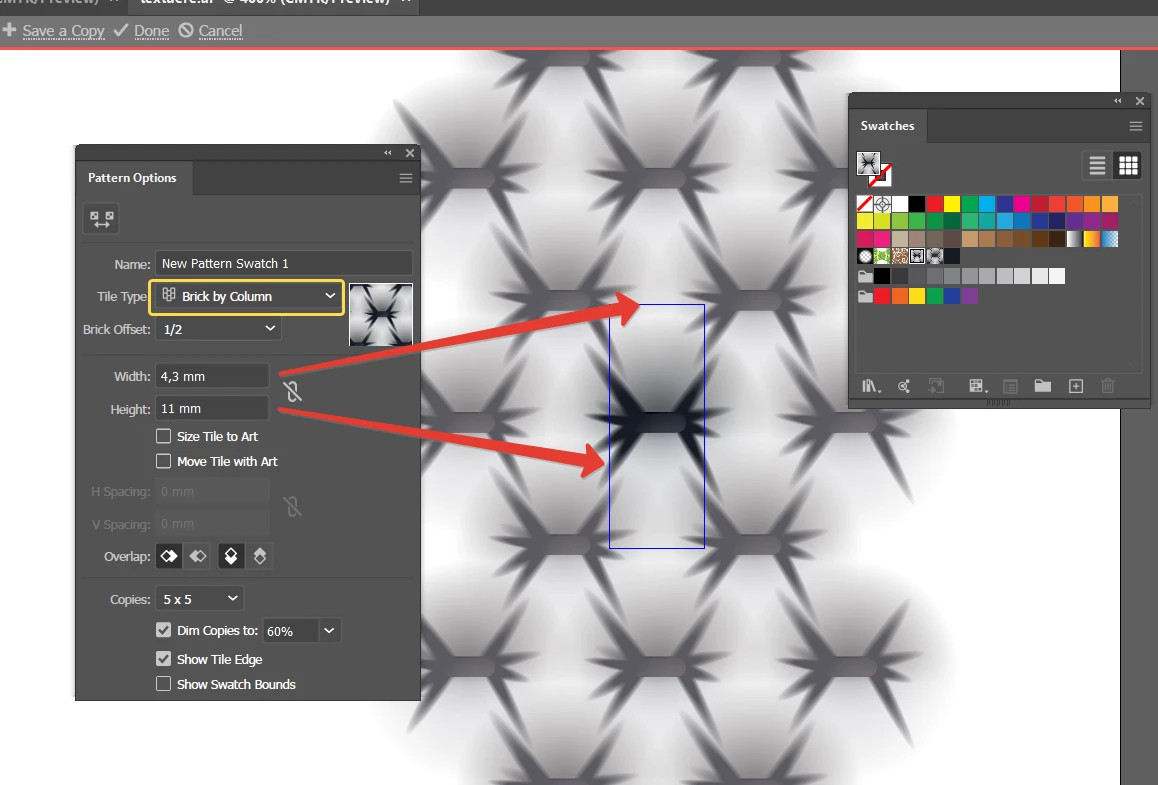Click the Height field showing 11 mm

(212, 408)
